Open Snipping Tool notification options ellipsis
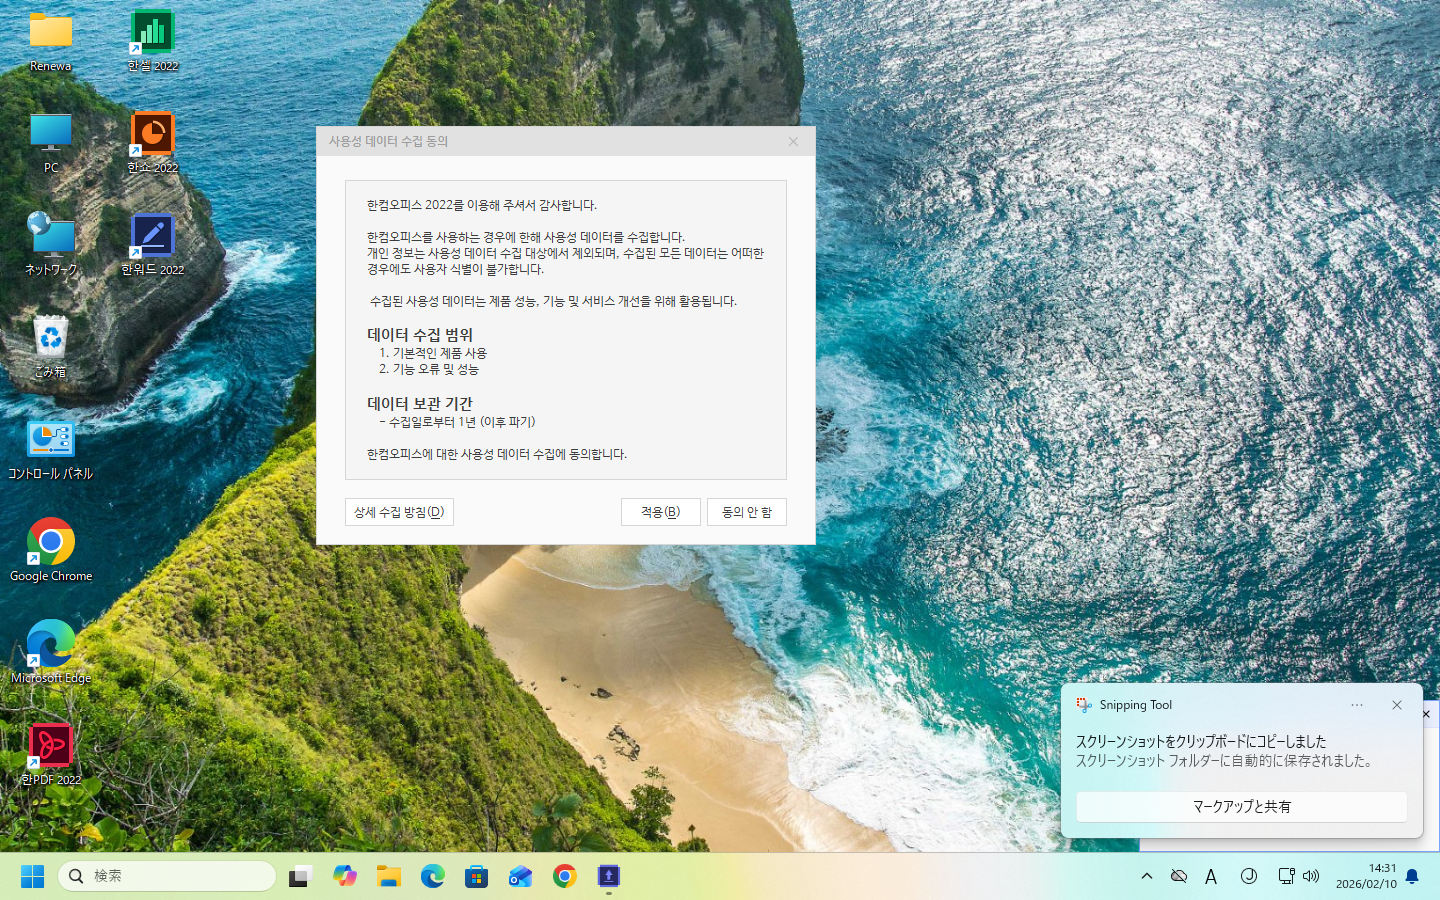 (1357, 705)
